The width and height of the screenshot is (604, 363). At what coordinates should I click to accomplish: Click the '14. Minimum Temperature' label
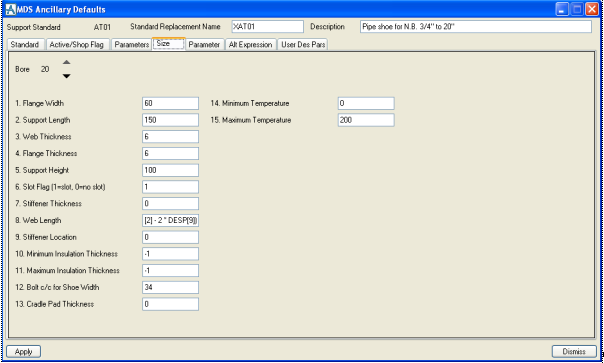point(250,103)
